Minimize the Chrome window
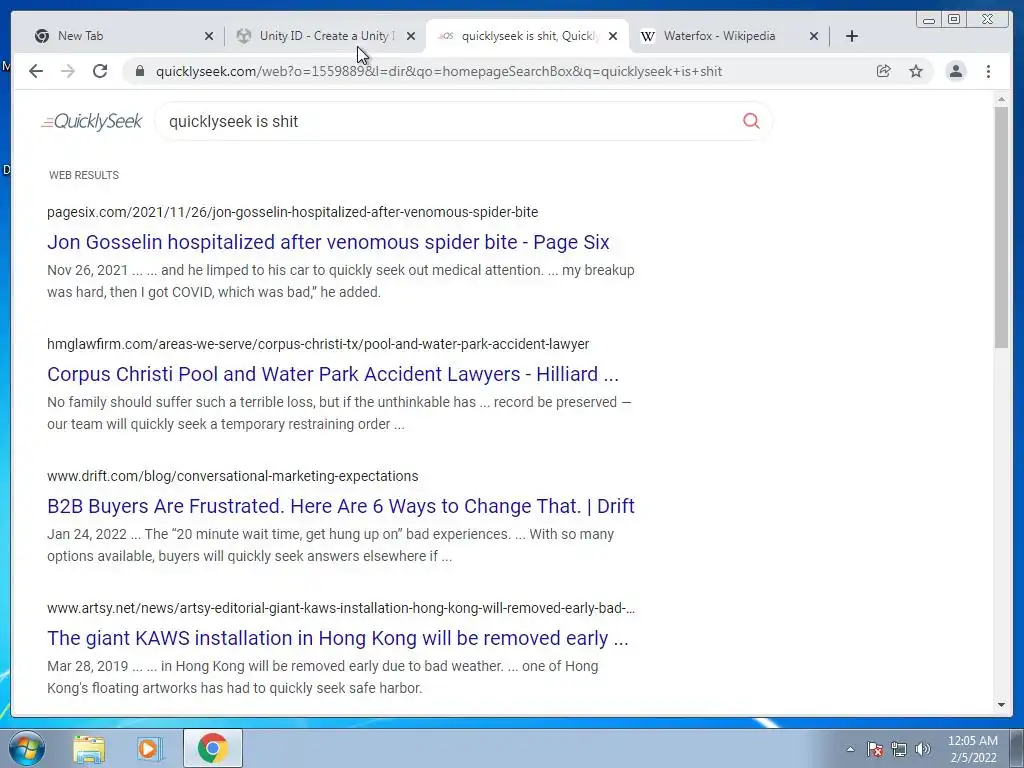This screenshot has height=768, width=1024. pyautogui.click(x=929, y=20)
